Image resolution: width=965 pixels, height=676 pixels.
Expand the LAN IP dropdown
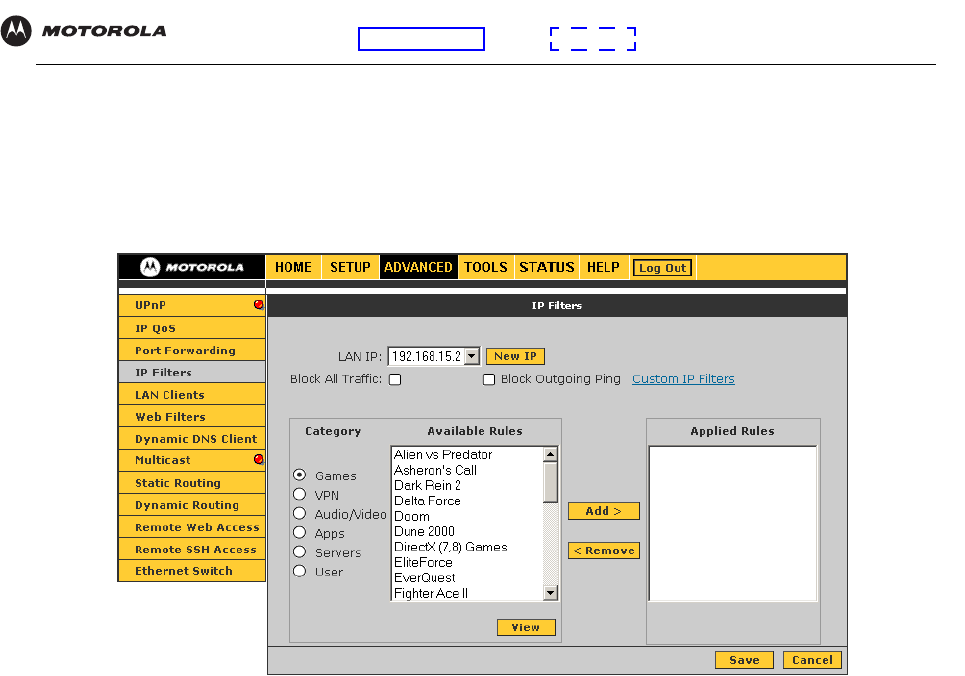click(x=471, y=356)
